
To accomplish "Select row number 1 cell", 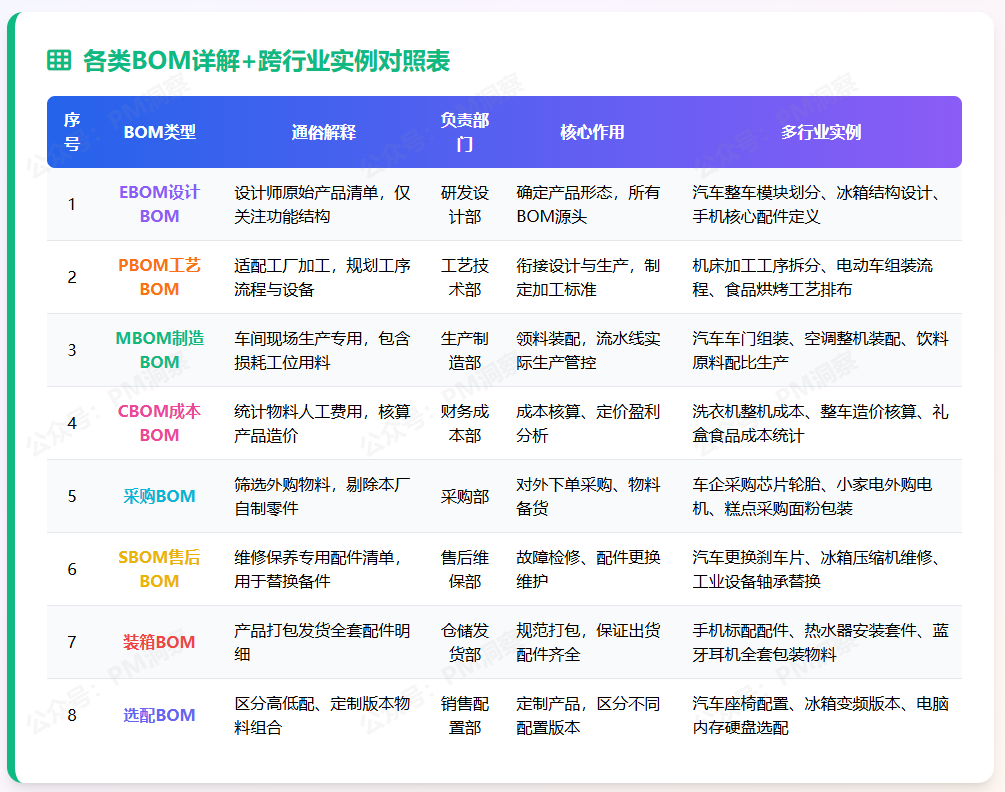I will point(72,204).
